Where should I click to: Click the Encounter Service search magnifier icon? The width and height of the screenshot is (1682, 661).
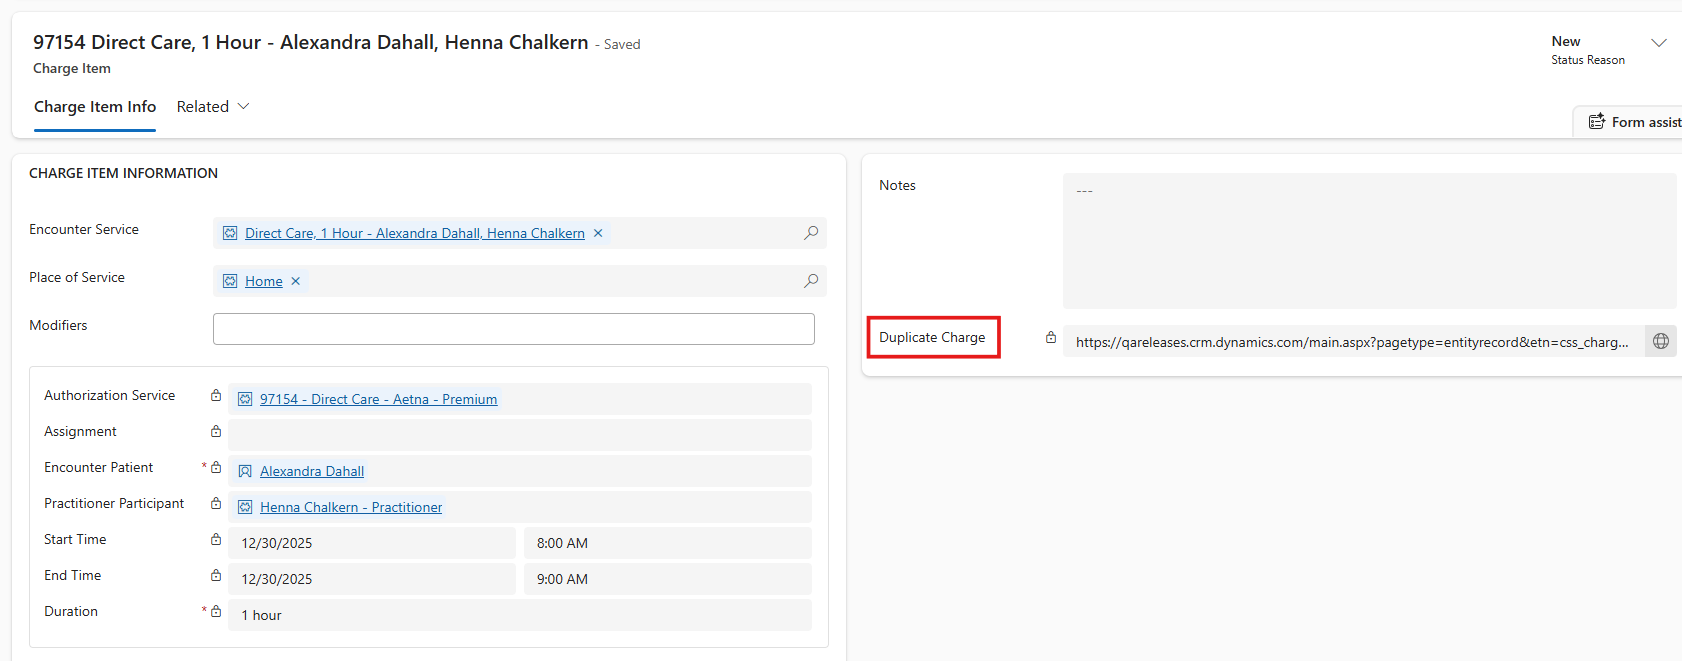pyautogui.click(x=811, y=233)
